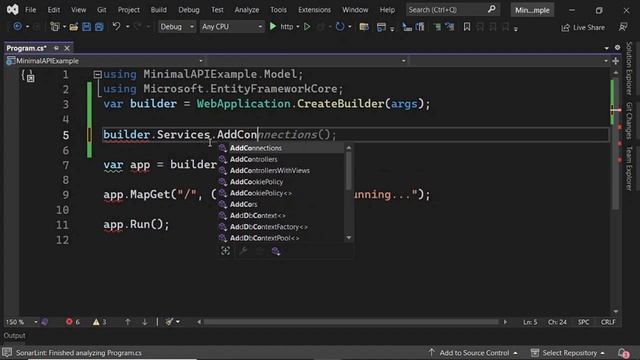Open the Debug configuration dropdown

[x=176, y=27]
